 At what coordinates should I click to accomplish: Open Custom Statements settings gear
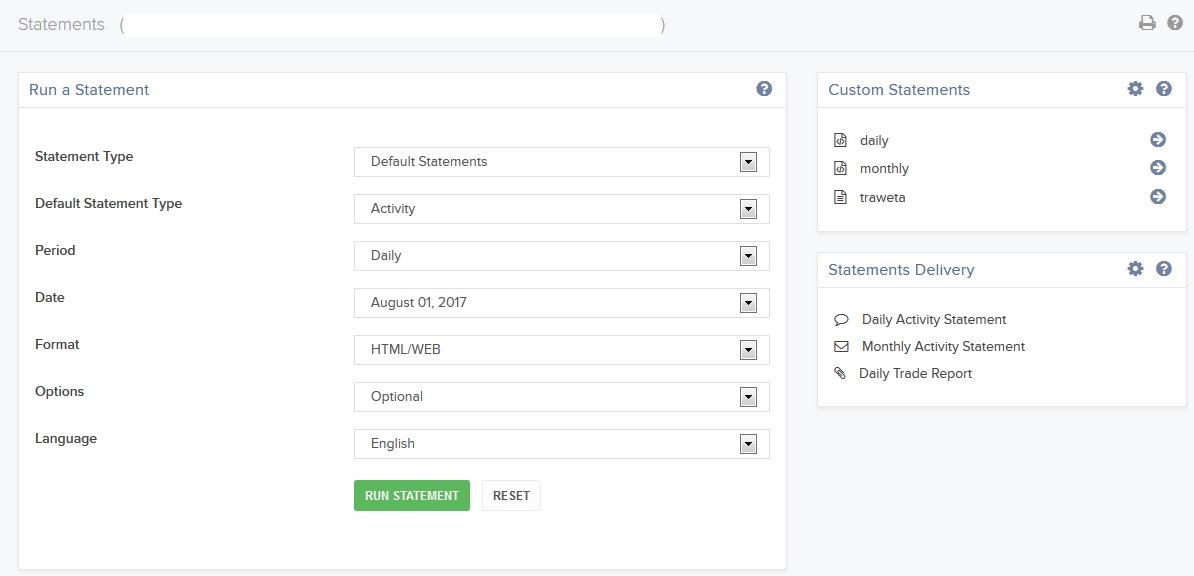tap(1135, 89)
